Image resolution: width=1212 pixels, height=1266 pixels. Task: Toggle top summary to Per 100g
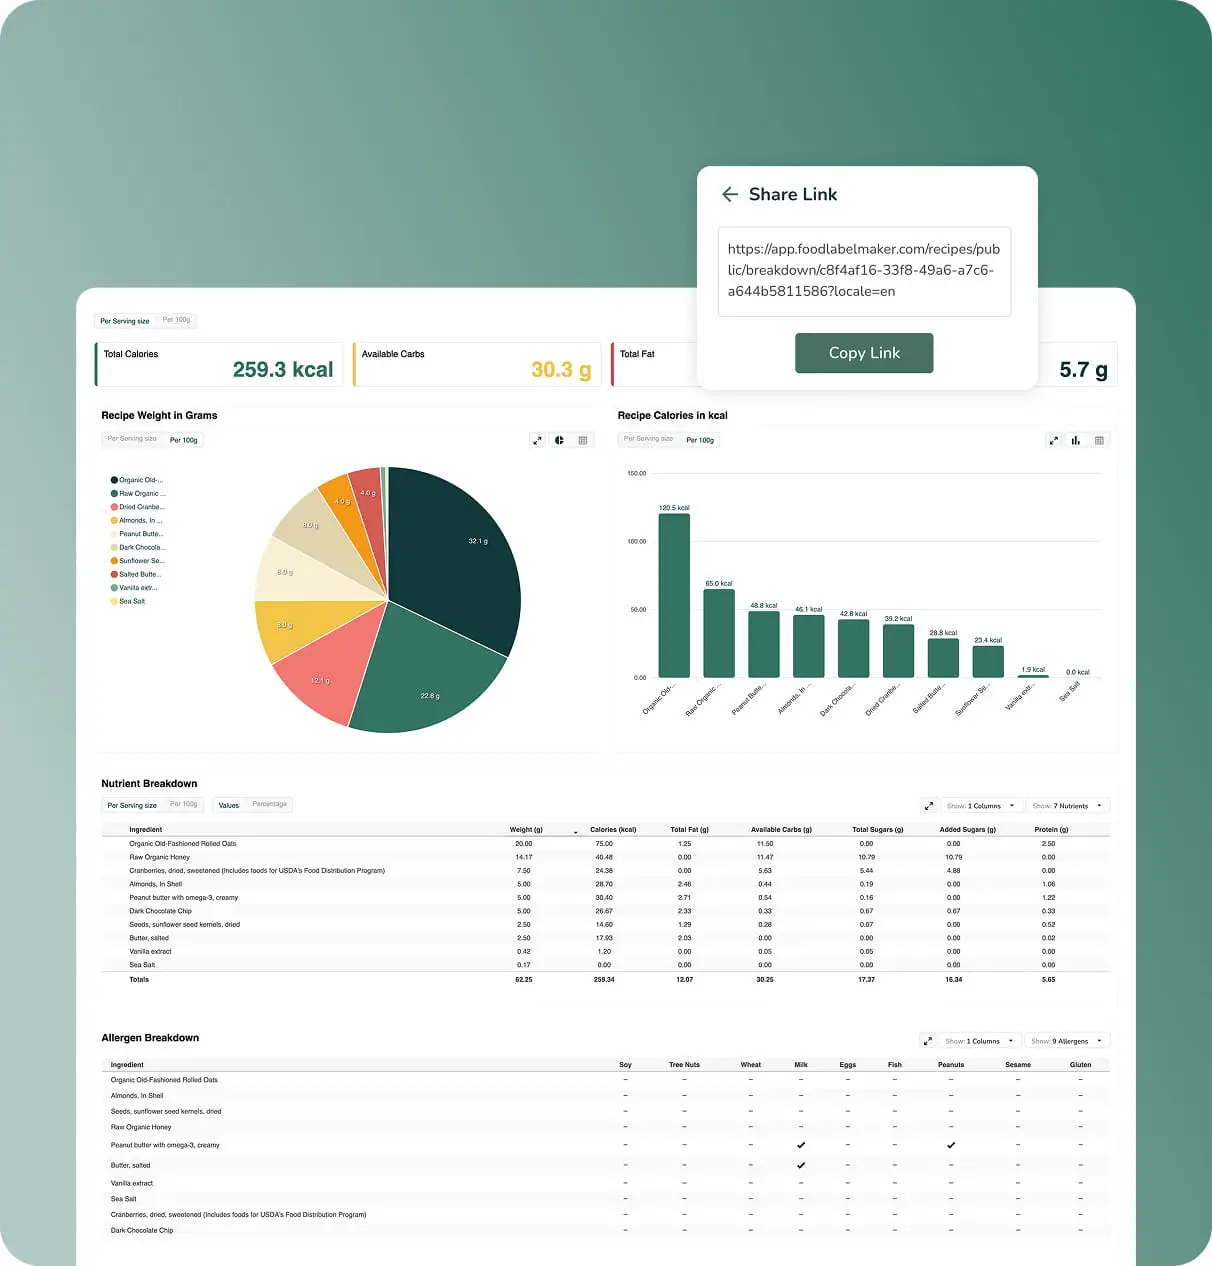tap(177, 320)
